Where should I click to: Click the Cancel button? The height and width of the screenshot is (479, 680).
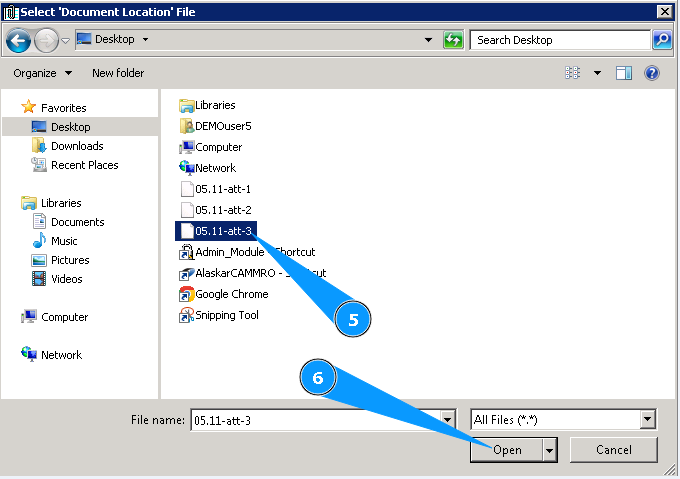(613, 450)
